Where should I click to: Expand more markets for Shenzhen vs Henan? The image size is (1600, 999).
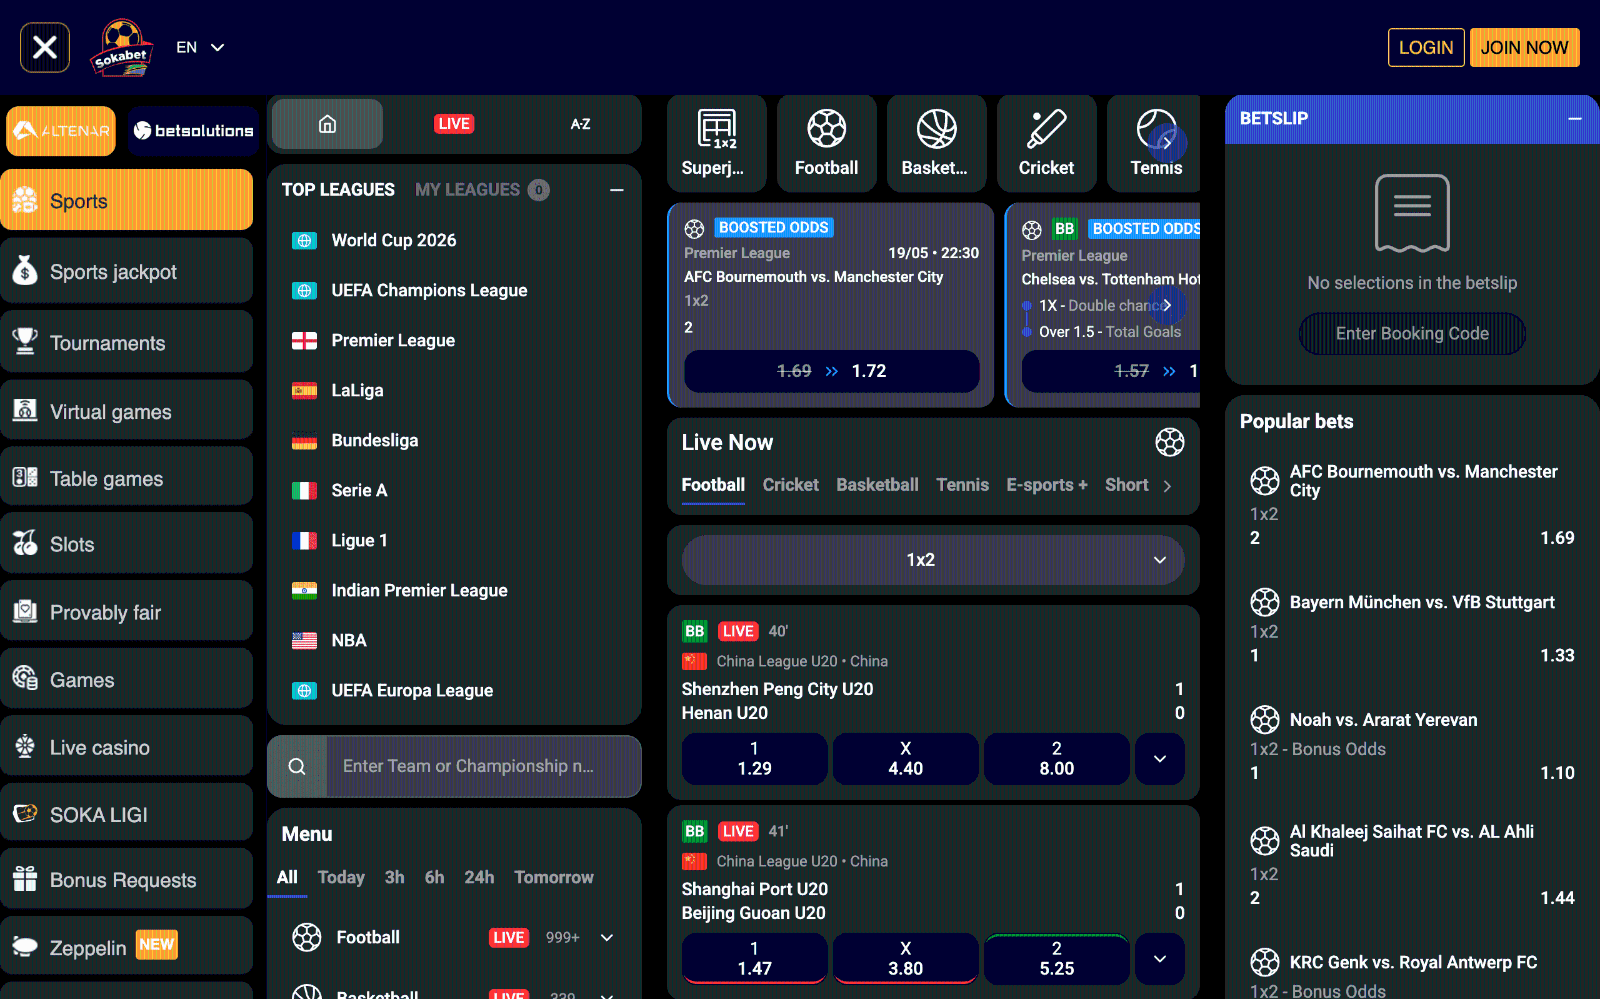1160,759
